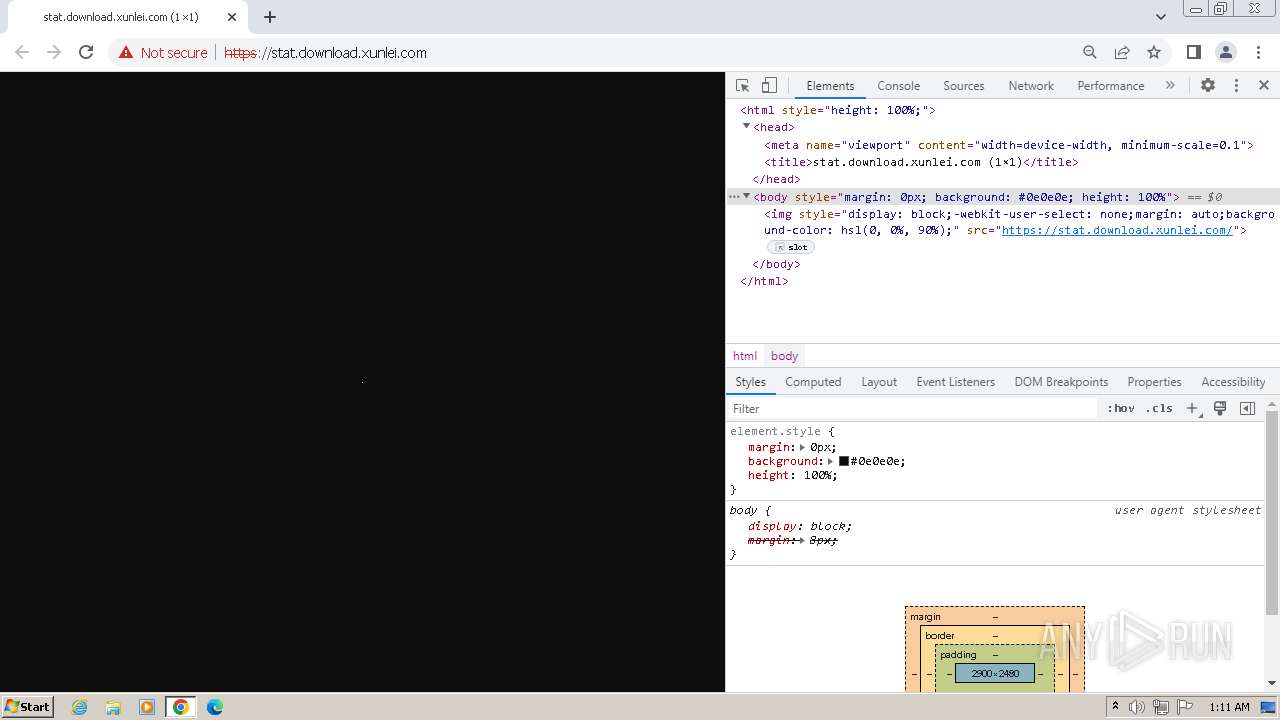Click the display: block declaration
1280x720 pixels.
point(799,526)
